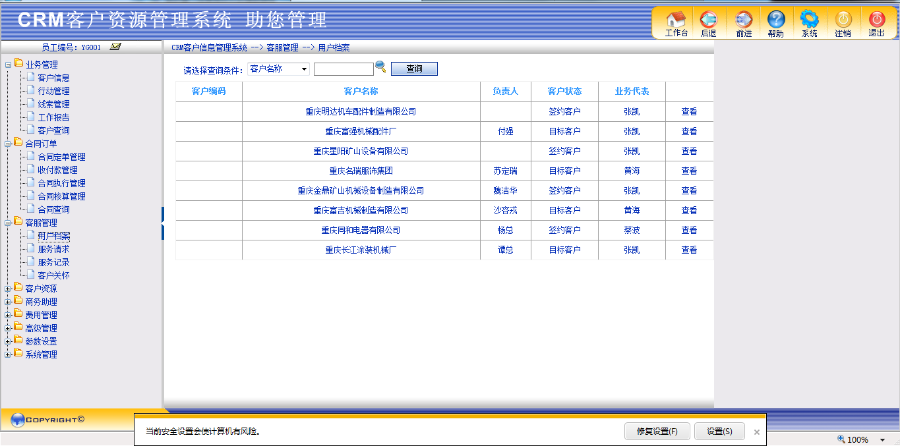Screen dimensions: 900x446
Task: Click the 前进 forward arrow icon
Action: click(x=743, y=20)
